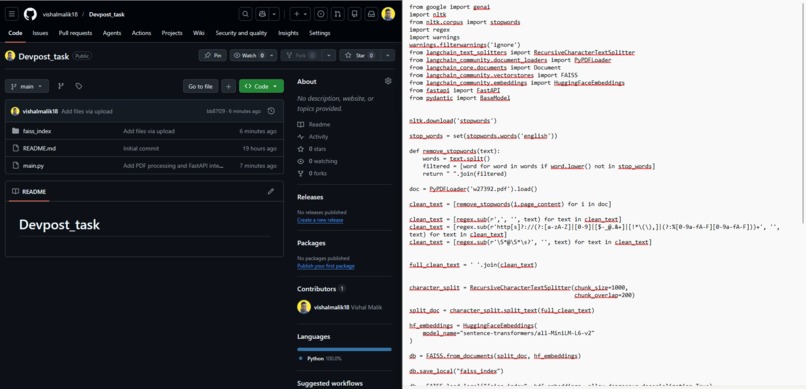The image size is (806, 389).
Task: Open the vishalmalik18 contributor avatar
Action: pos(304,307)
